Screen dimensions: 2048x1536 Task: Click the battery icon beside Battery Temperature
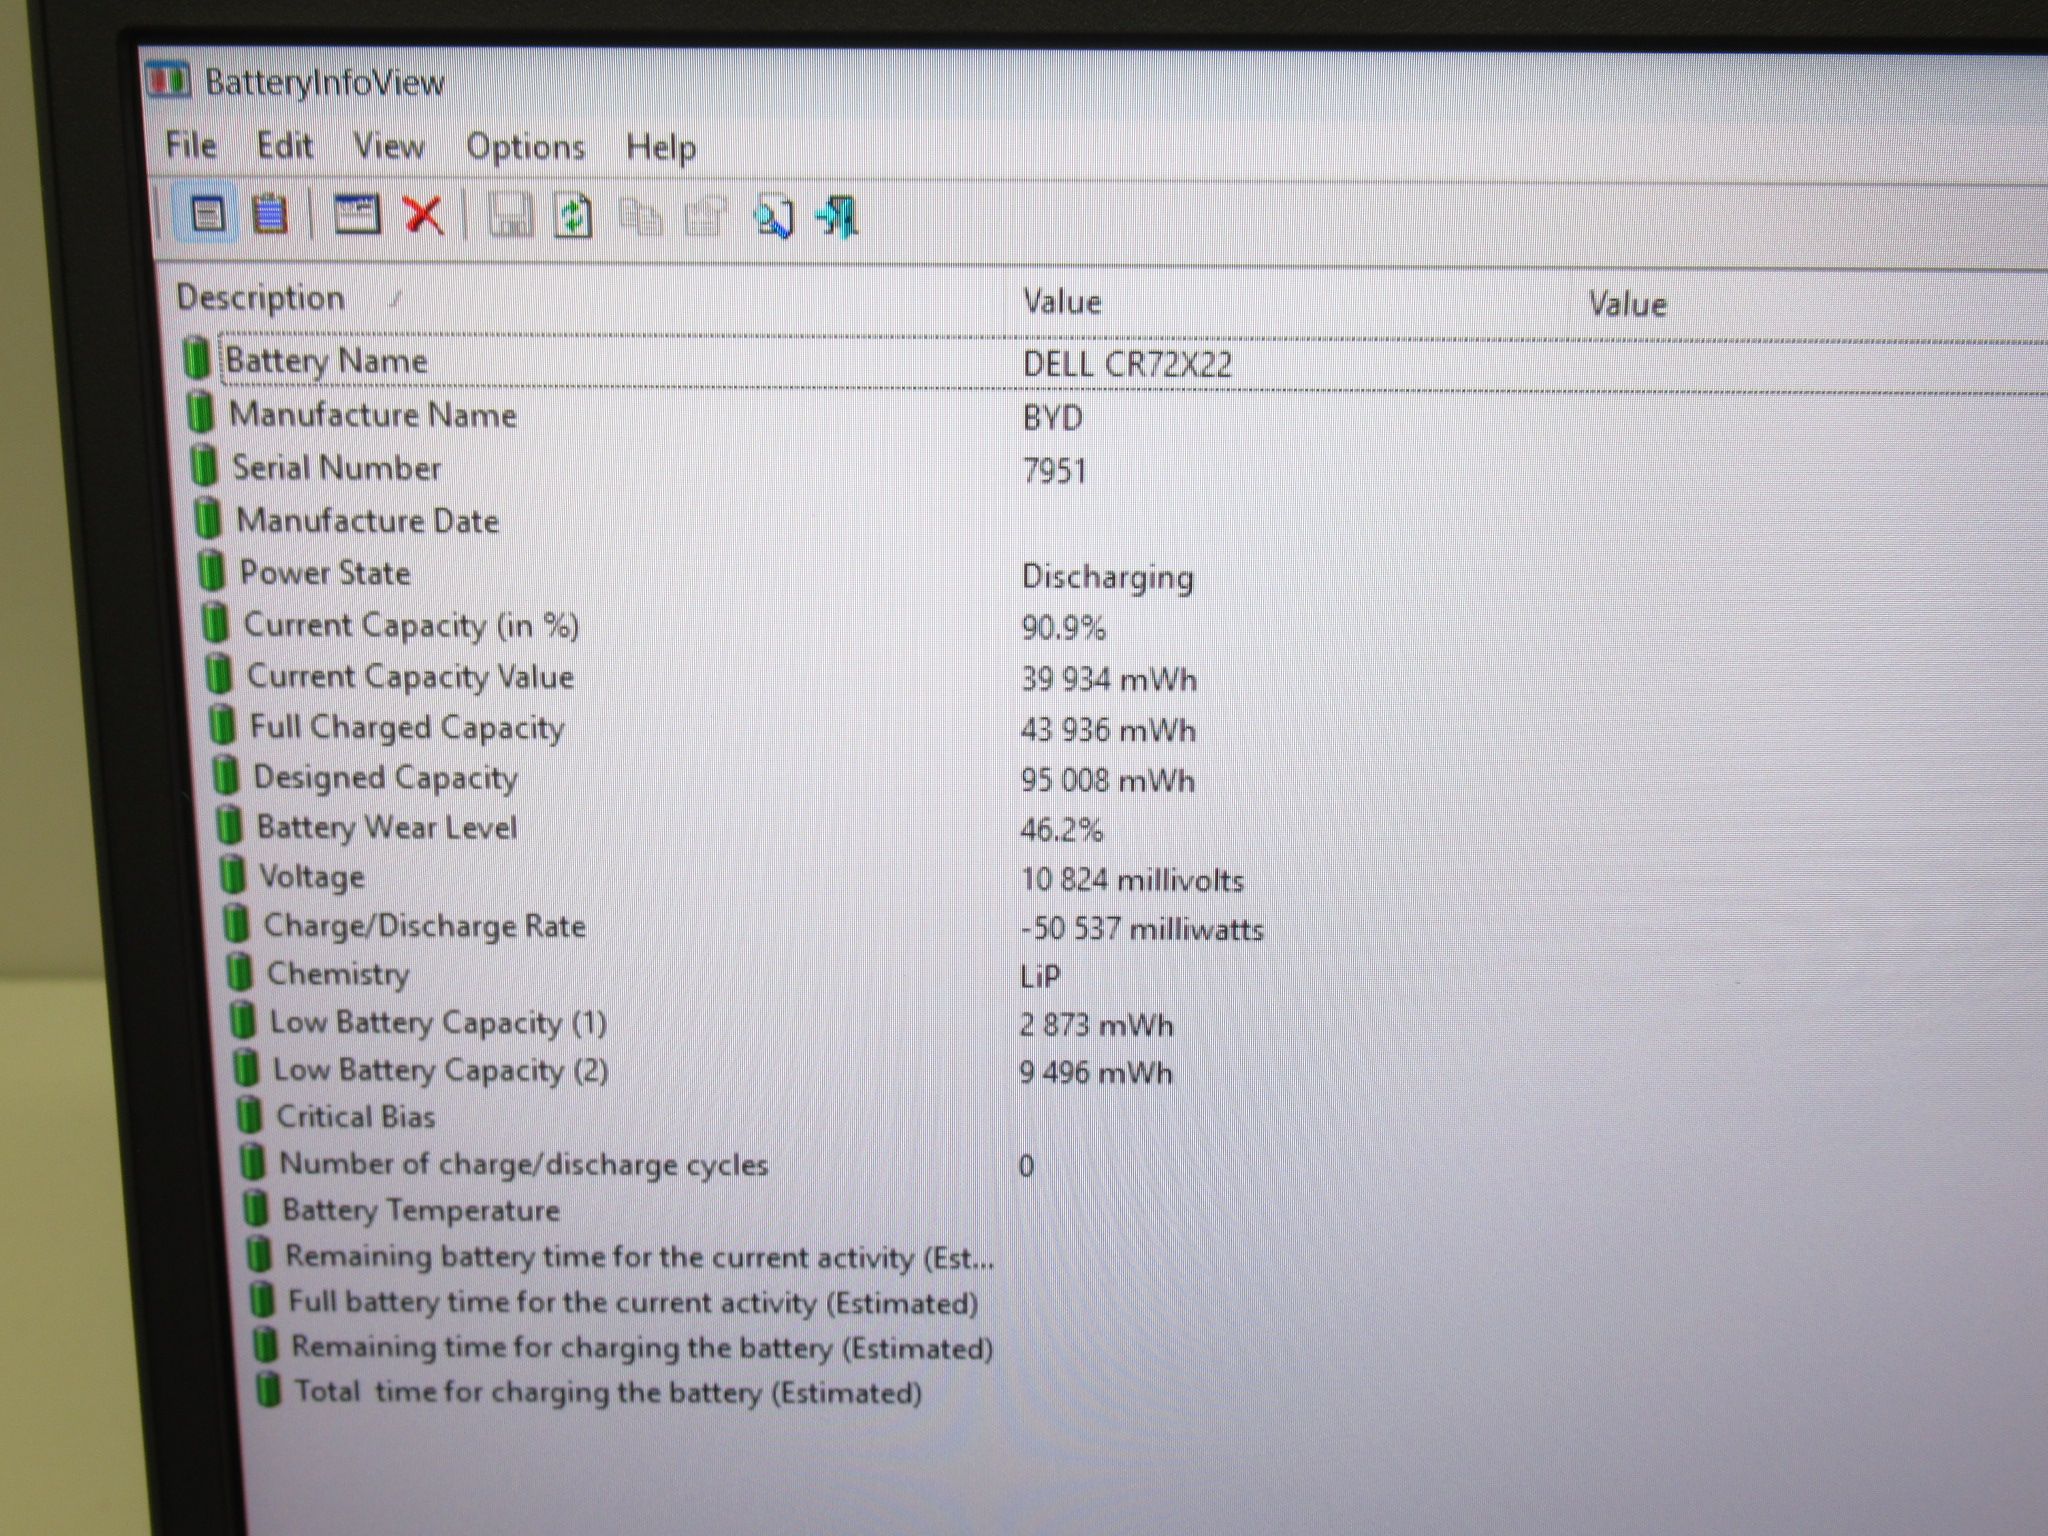click(x=256, y=1208)
